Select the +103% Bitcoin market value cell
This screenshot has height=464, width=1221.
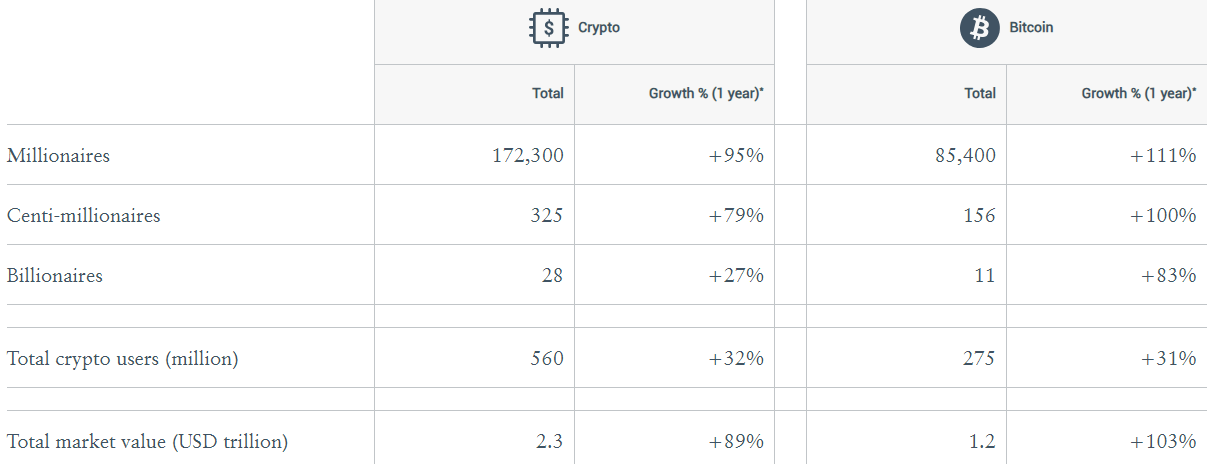(1163, 441)
